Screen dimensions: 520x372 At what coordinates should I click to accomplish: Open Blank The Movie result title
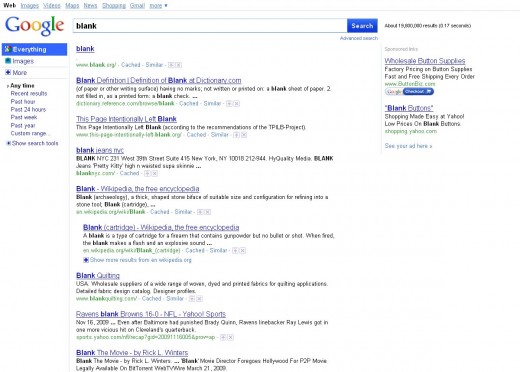(x=132, y=353)
